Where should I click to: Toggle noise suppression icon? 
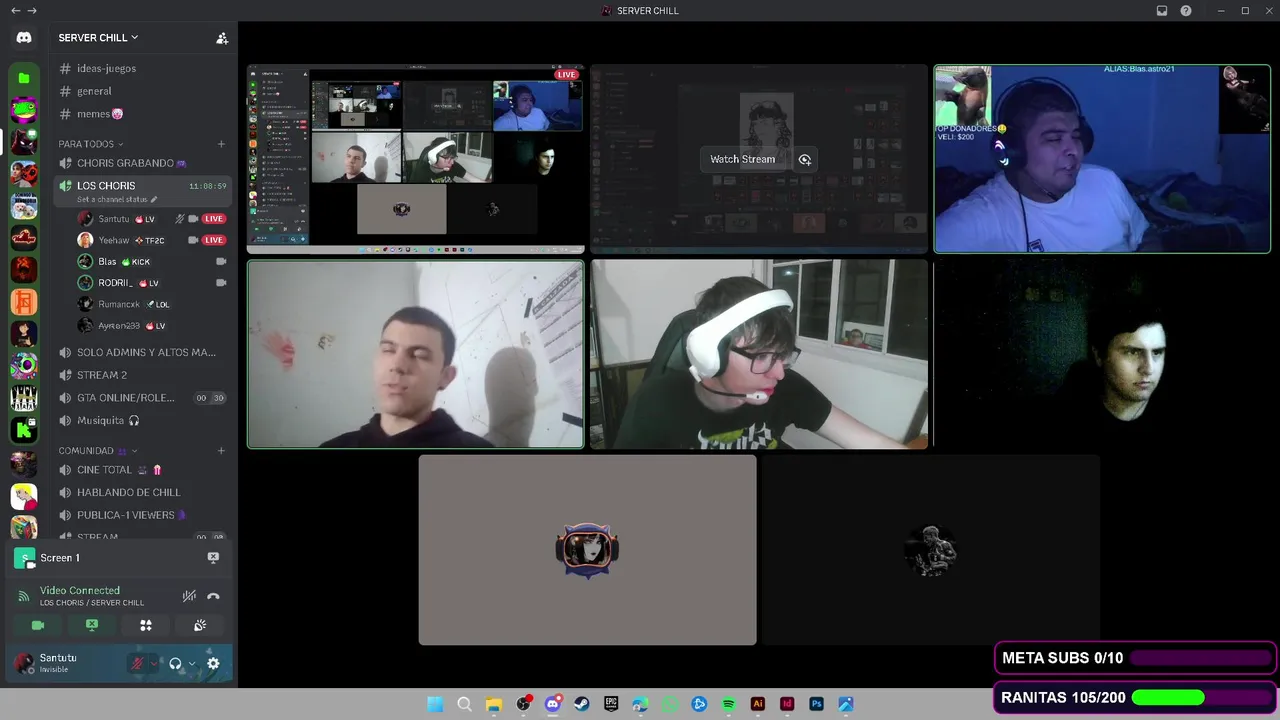point(189,596)
